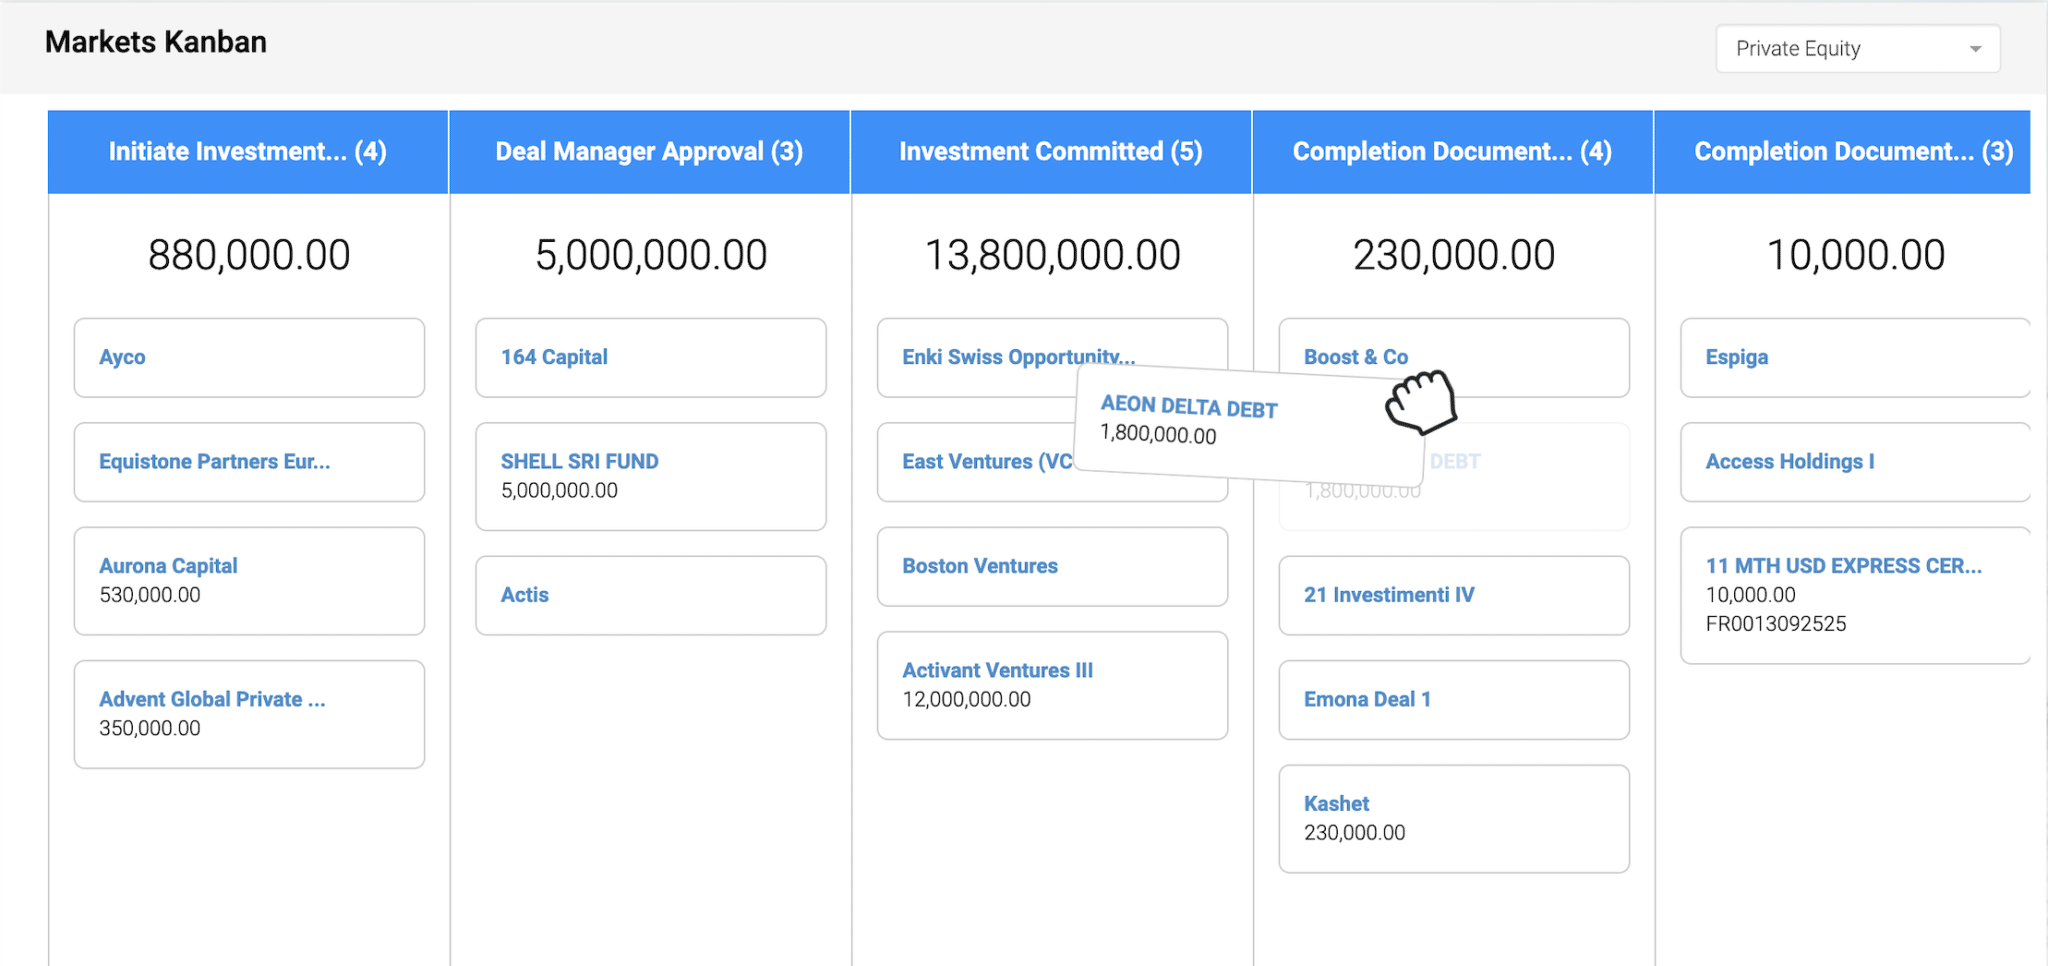Select the Investment Committed column header

pyautogui.click(x=1051, y=152)
